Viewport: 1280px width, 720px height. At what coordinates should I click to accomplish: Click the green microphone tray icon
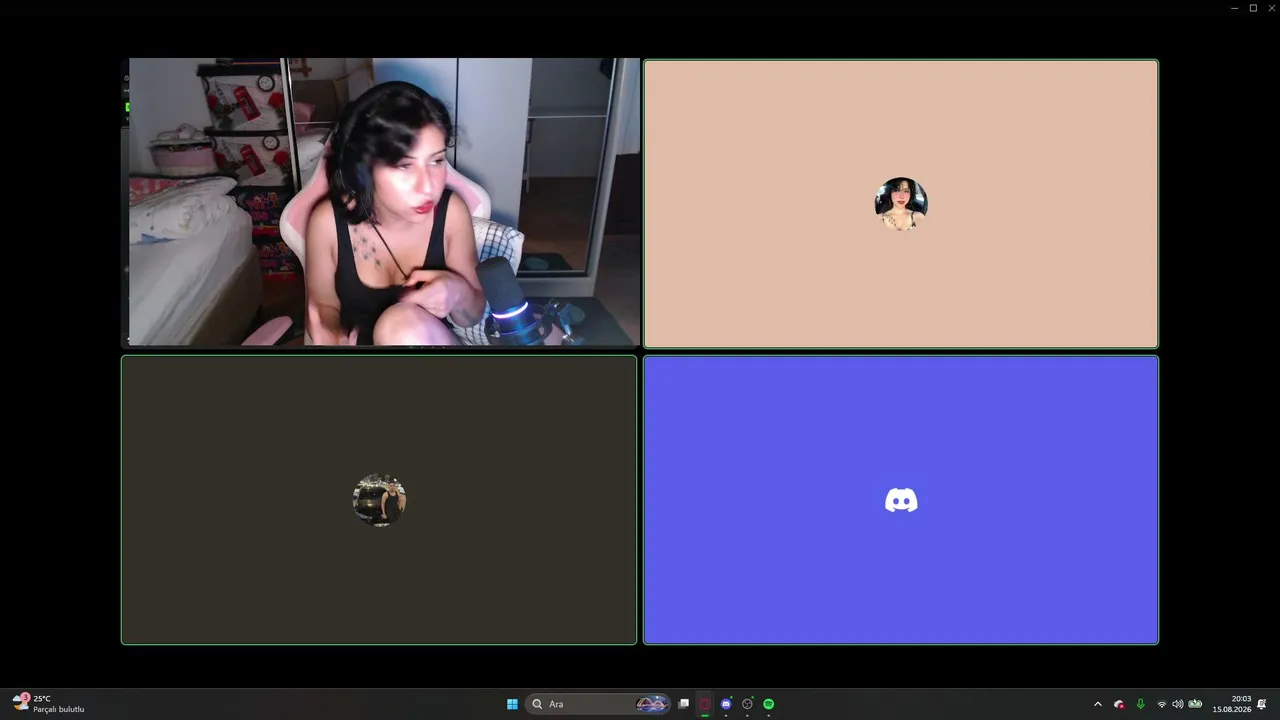tap(1140, 704)
